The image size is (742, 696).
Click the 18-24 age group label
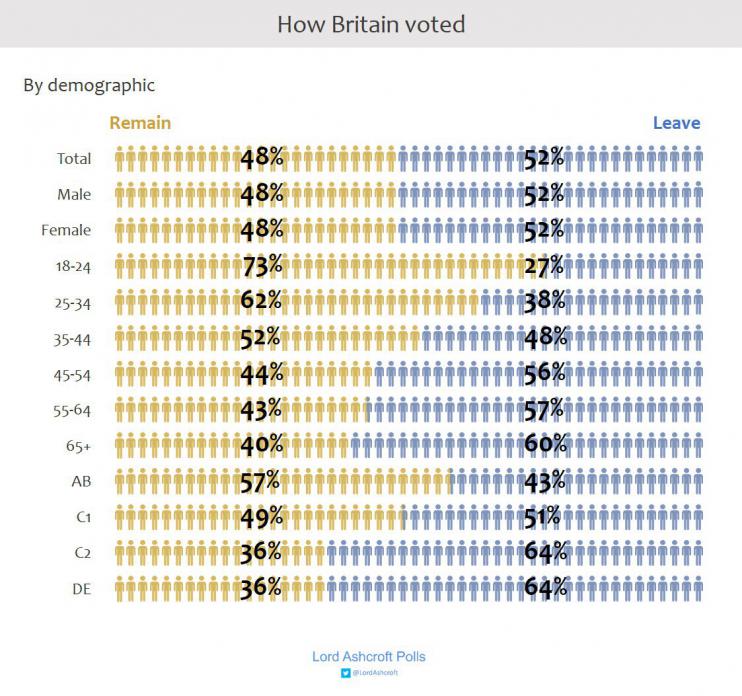74,266
